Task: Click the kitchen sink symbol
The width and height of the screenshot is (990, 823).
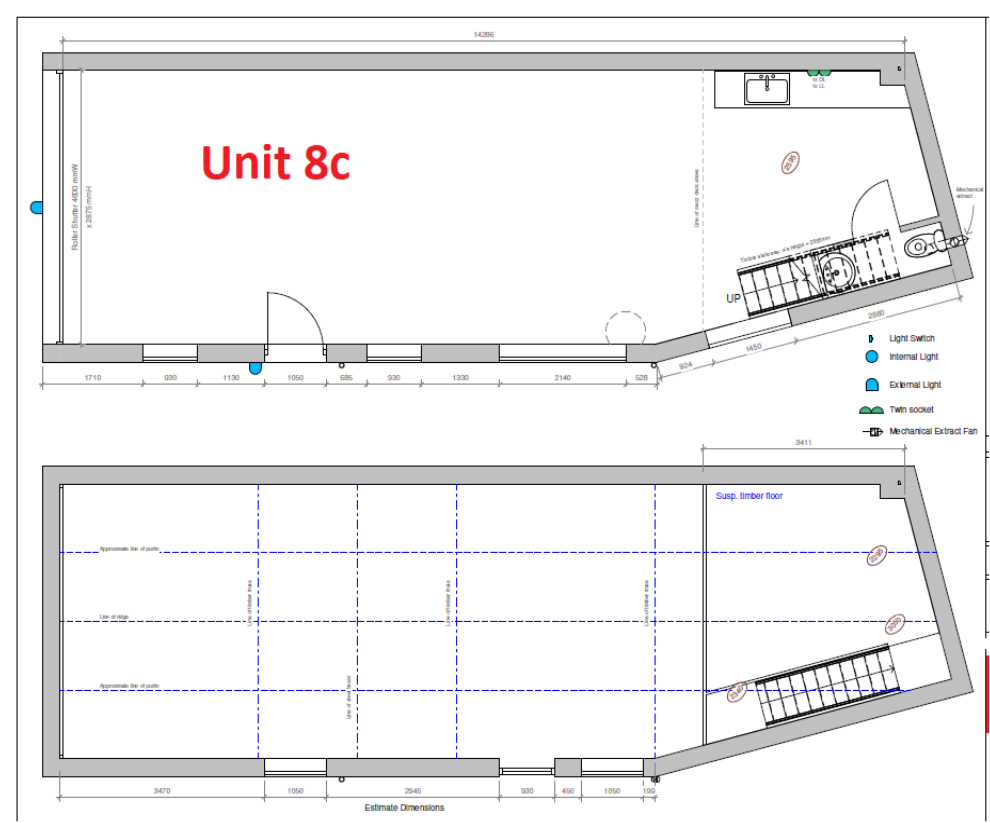Action: point(767,90)
